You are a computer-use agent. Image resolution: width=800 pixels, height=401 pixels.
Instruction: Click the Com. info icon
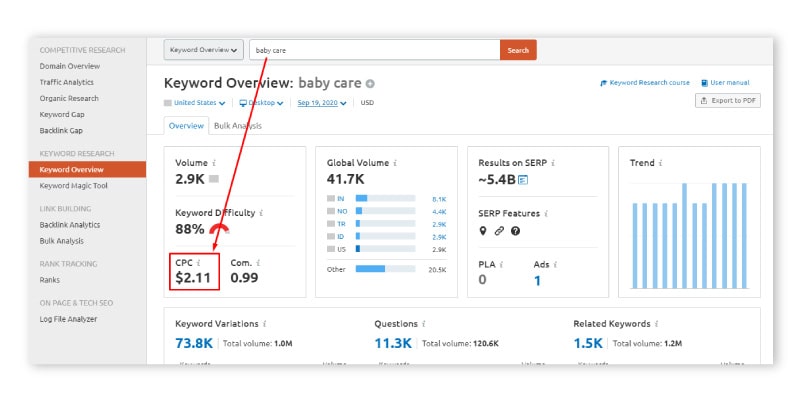(258, 263)
